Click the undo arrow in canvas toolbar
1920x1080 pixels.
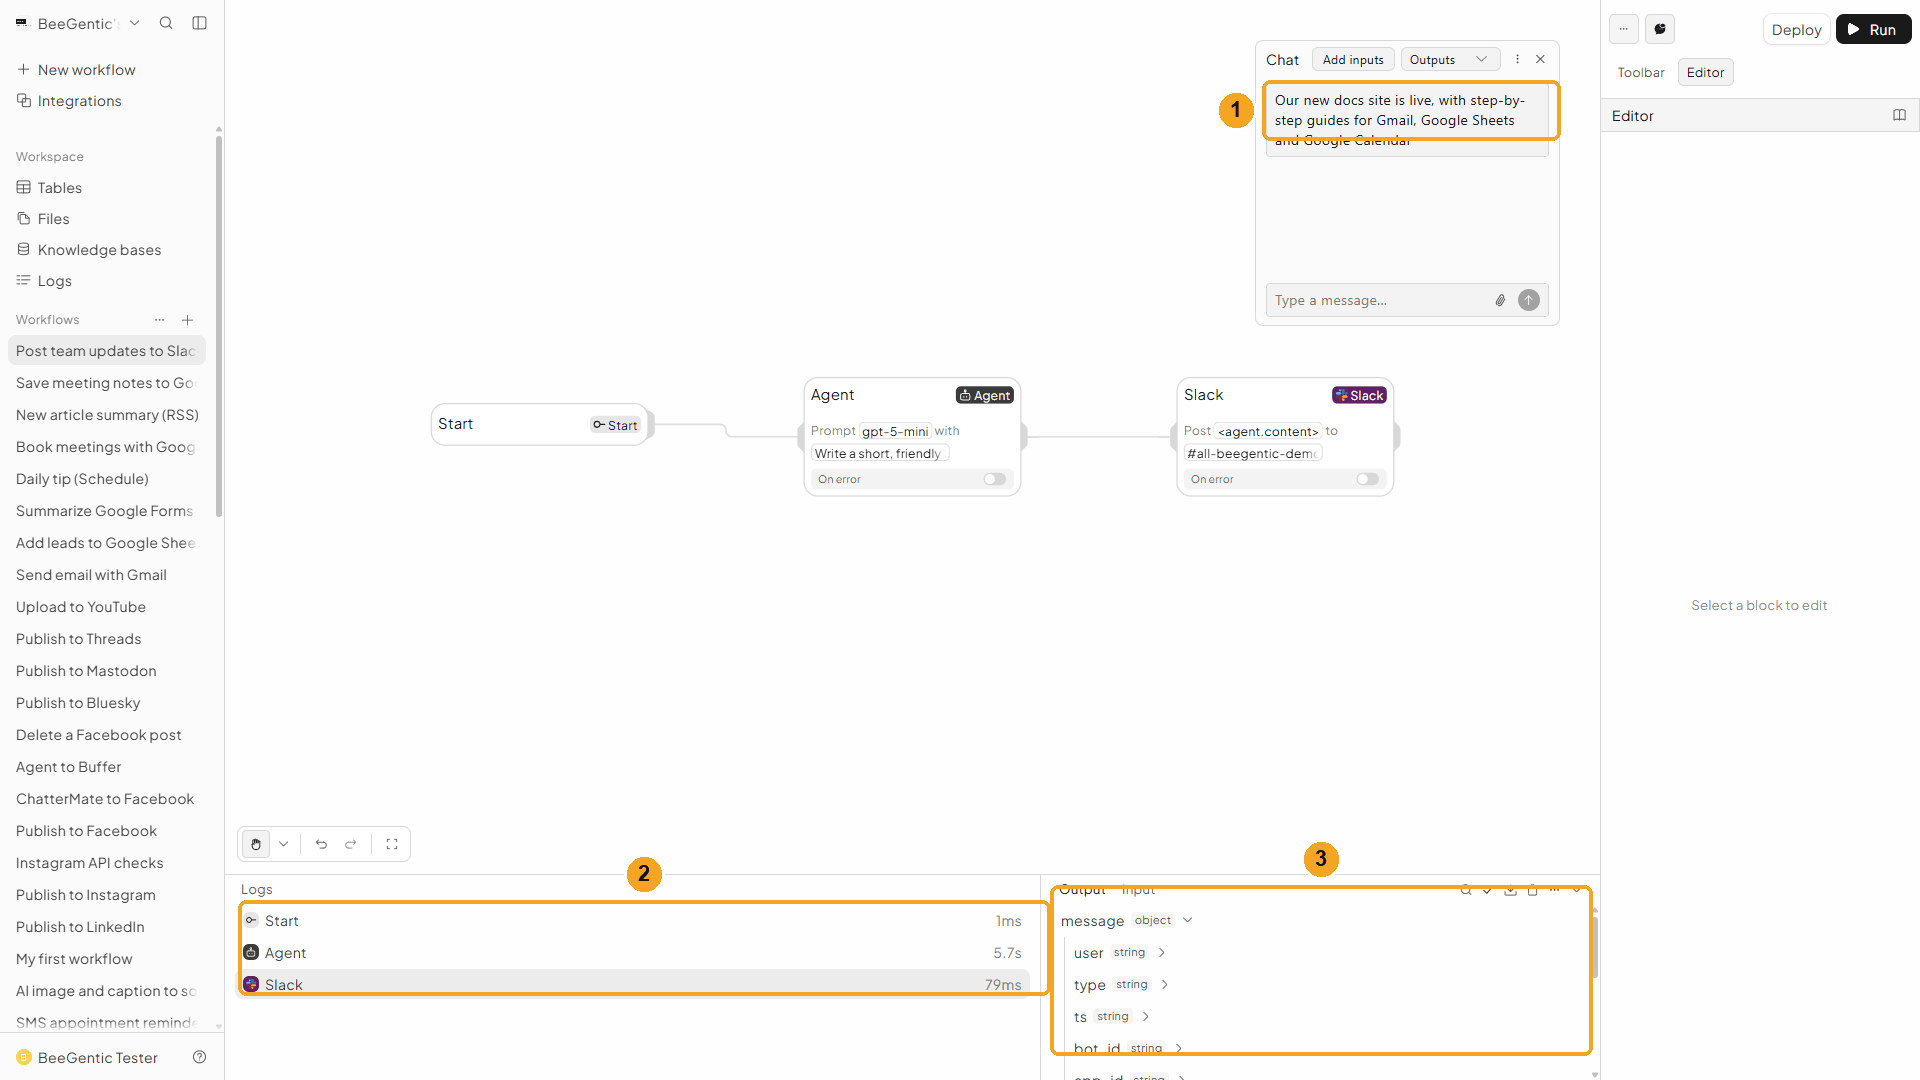pyautogui.click(x=321, y=844)
